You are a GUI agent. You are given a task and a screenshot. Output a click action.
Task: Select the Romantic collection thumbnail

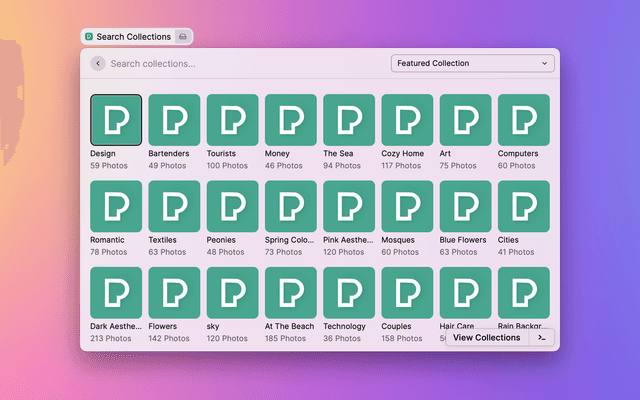tap(116, 206)
